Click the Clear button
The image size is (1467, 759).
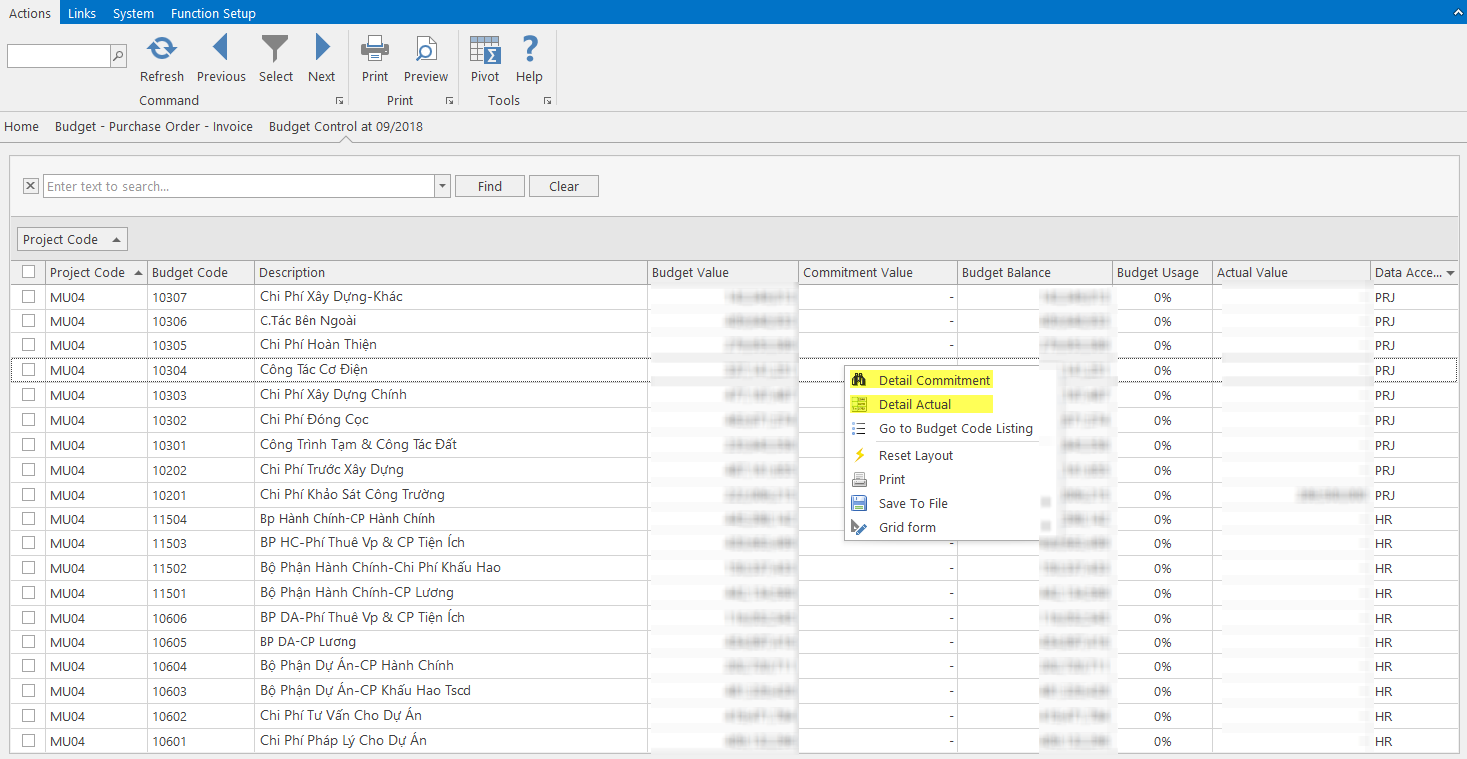pos(564,186)
